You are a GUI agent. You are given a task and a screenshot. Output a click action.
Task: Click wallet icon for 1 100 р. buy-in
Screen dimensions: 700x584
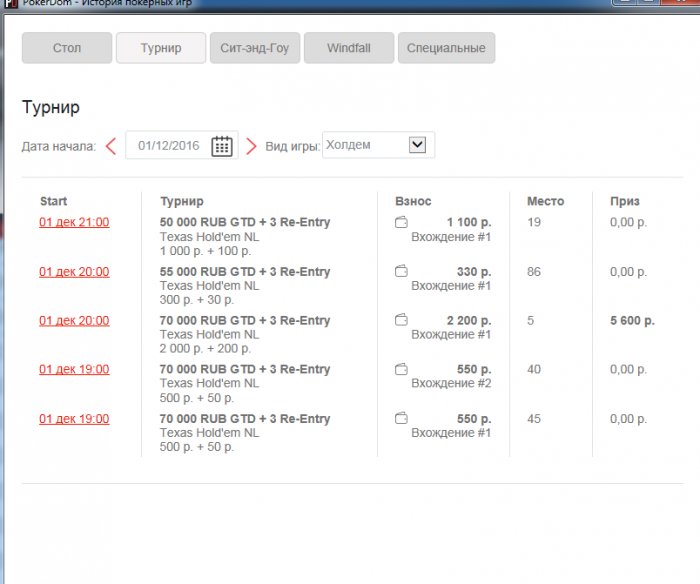point(401,222)
